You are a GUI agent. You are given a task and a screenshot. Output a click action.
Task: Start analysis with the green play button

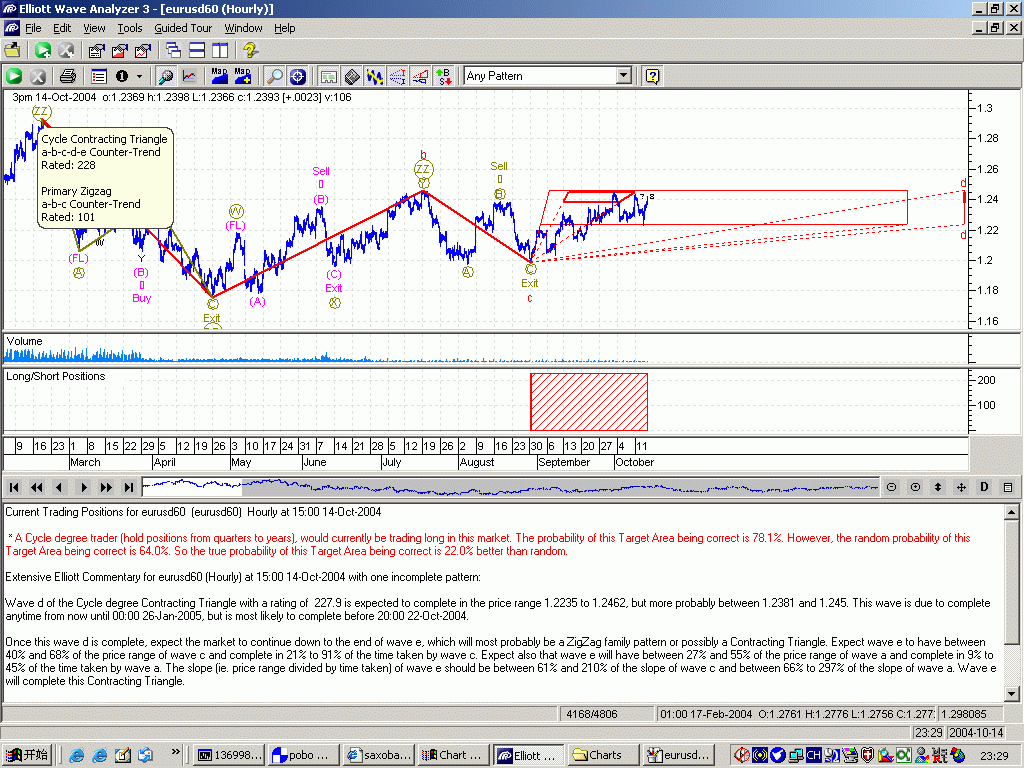tap(14, 76)
